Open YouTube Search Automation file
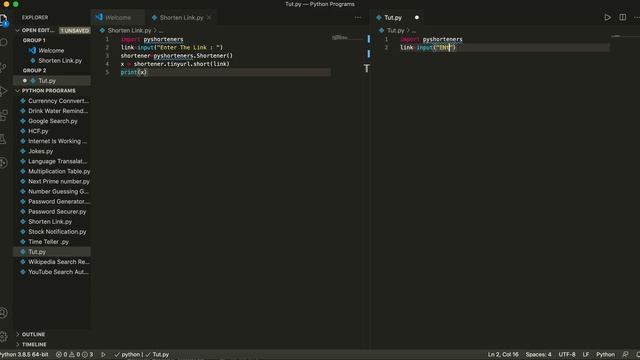640x360 pixels. click(52, 272)
